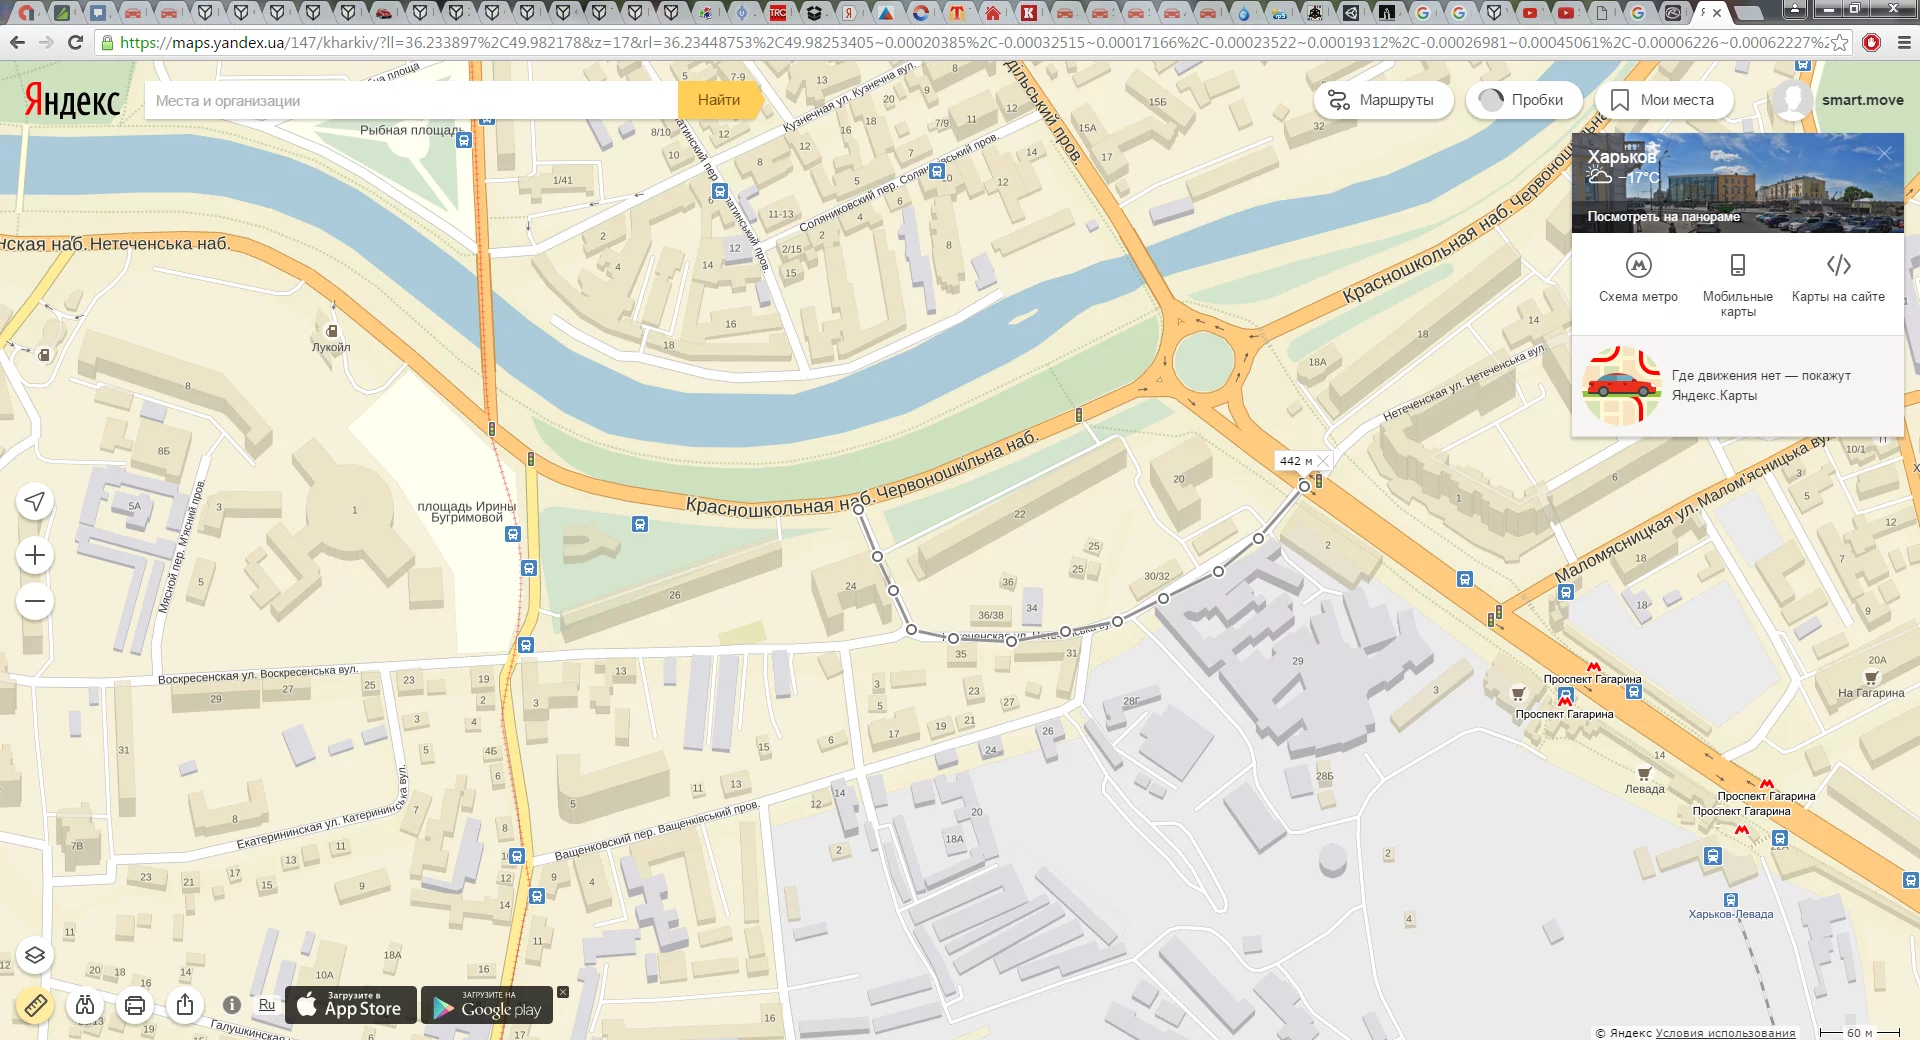This screenshot has width=1920, height=1040.
Task: Go forward with the browser forward arrow
Action: pos(46,43)
